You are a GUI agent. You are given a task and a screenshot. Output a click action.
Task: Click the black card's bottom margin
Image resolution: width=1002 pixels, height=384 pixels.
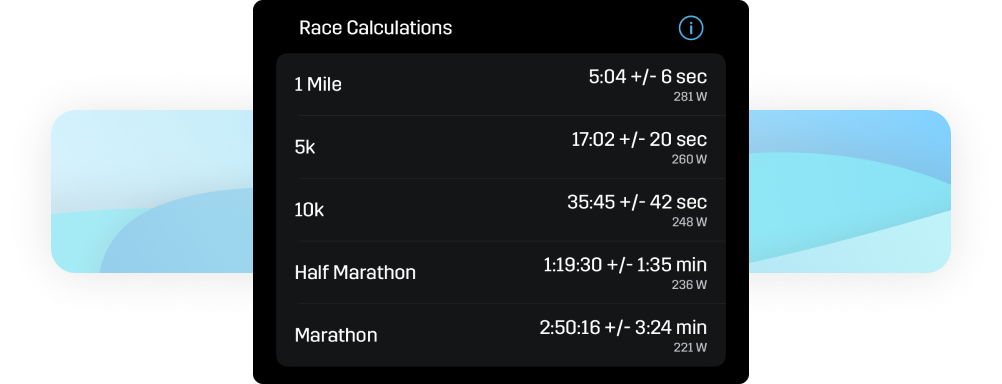click(x=501, y=375)
